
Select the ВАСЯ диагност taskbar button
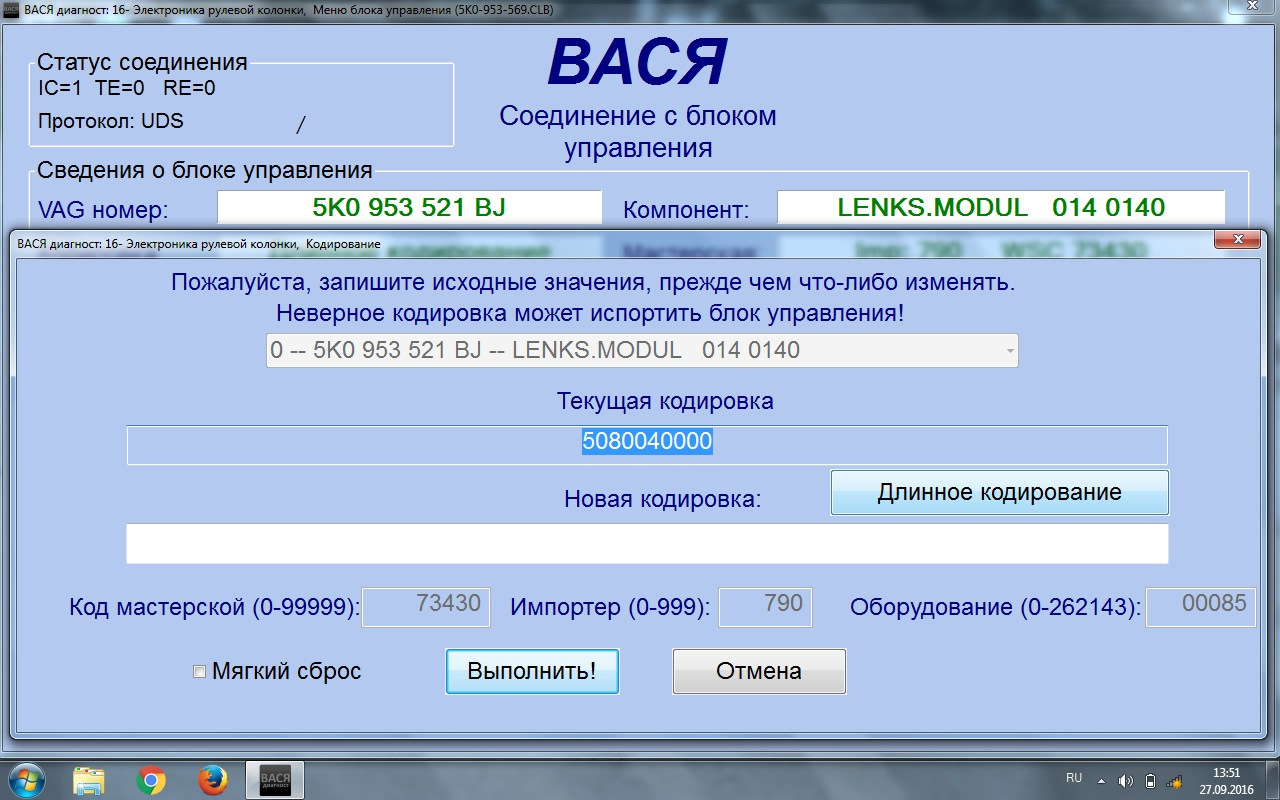click(x=275, y=780)
